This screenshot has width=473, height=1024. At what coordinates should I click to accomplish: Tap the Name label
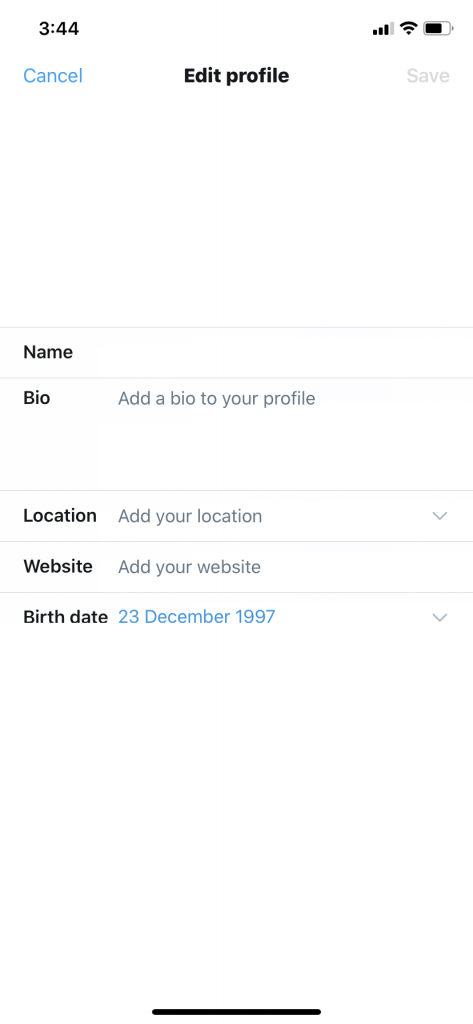pyautogui.click(x=48, y=353)
